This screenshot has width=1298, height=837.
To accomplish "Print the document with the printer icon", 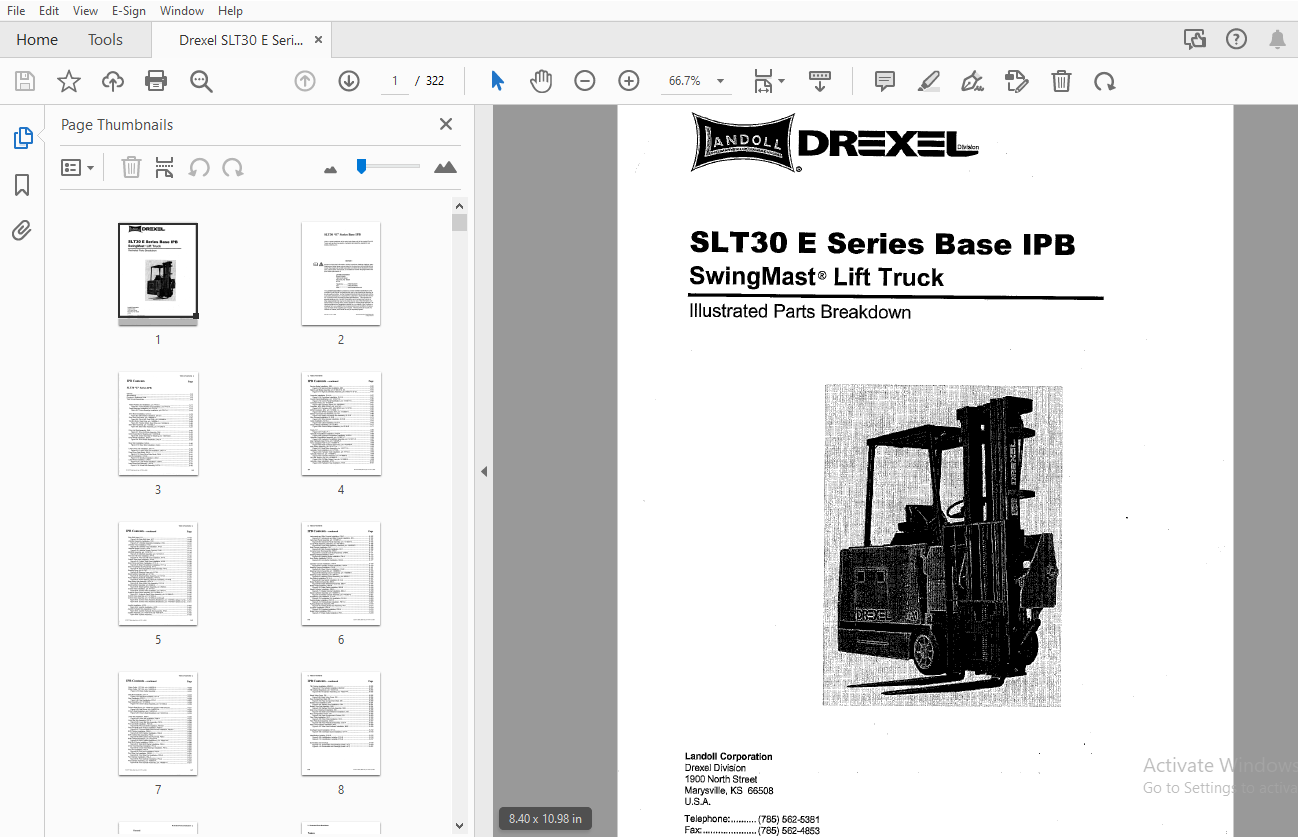I will pyautogui.click(x=156, y=81).
